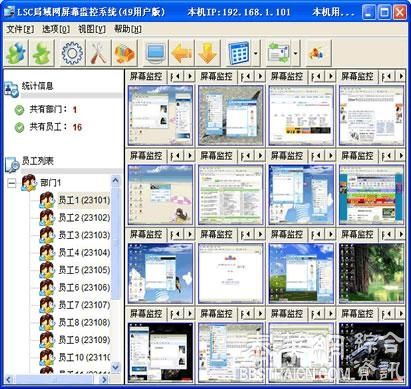Click the window switching icon with green arrows

[279, 53]
